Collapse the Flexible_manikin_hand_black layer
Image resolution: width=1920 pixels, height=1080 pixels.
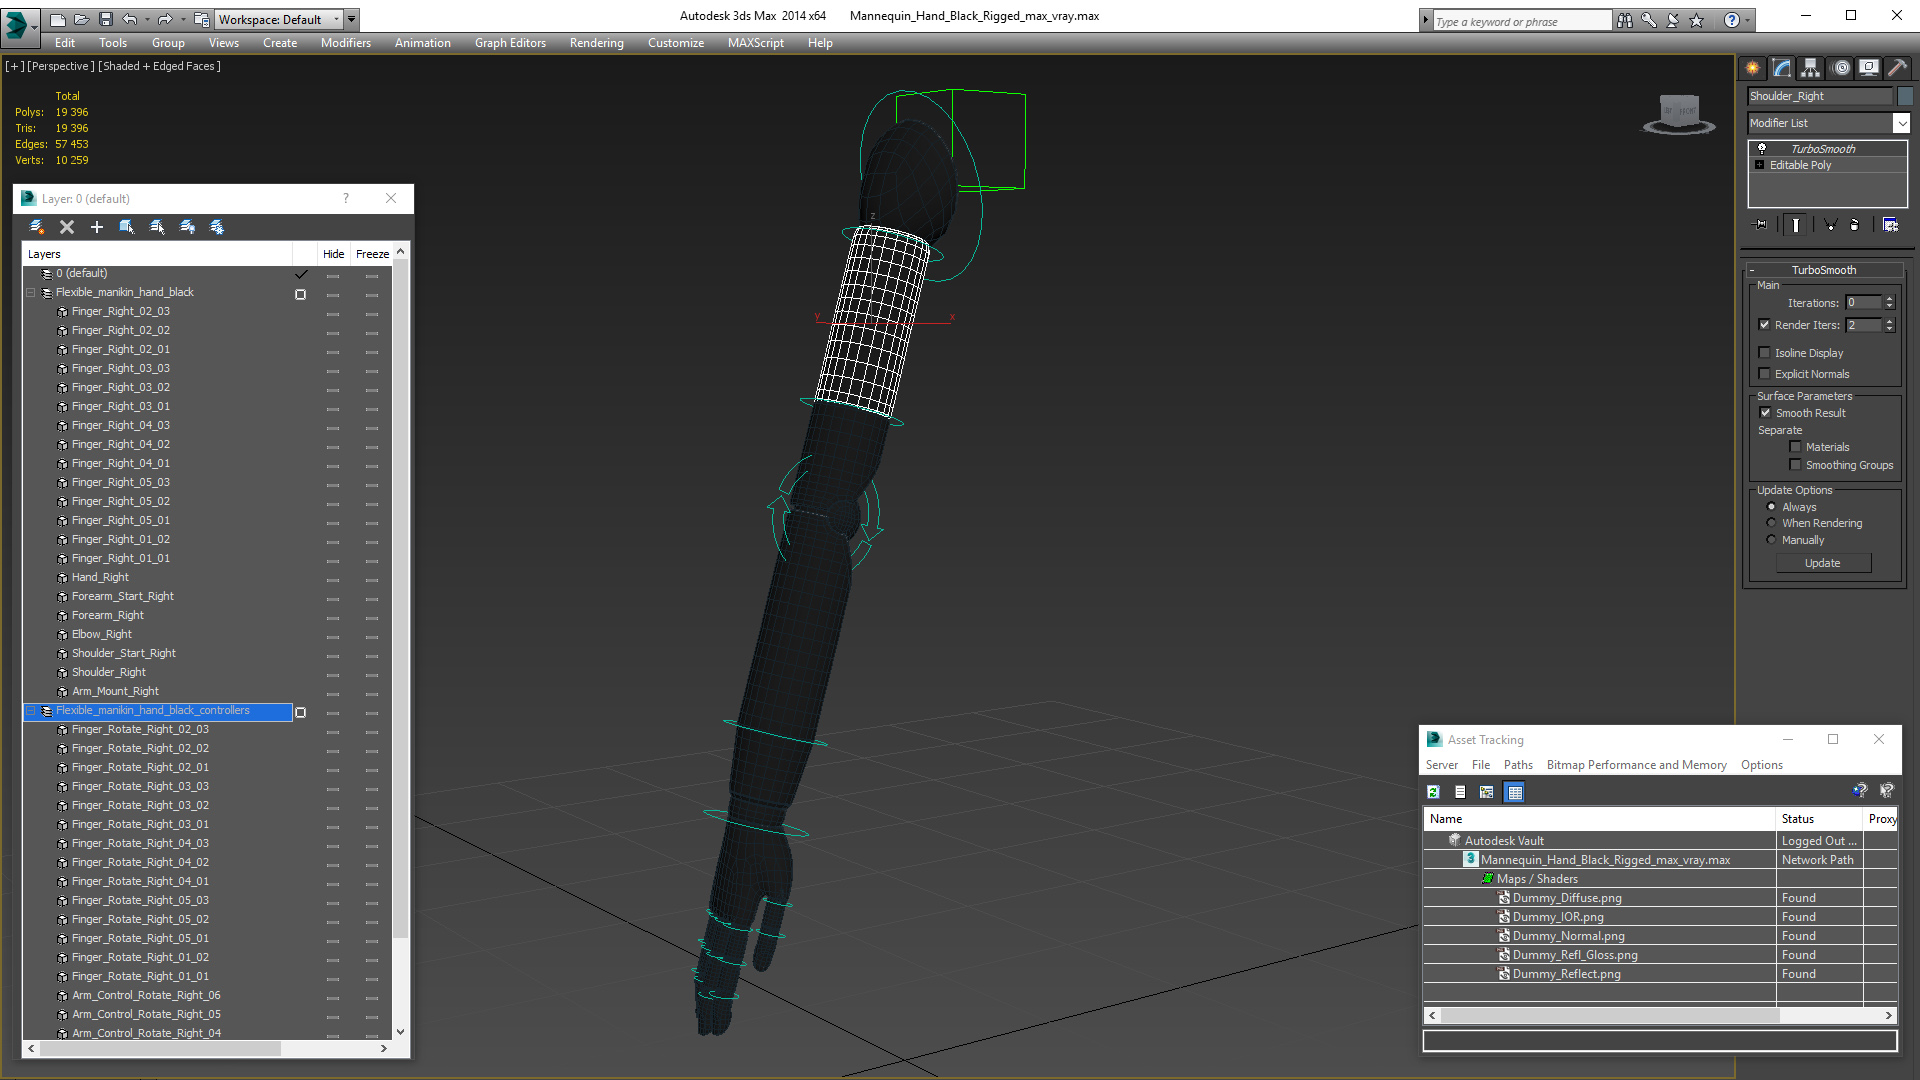coord(30,293)
